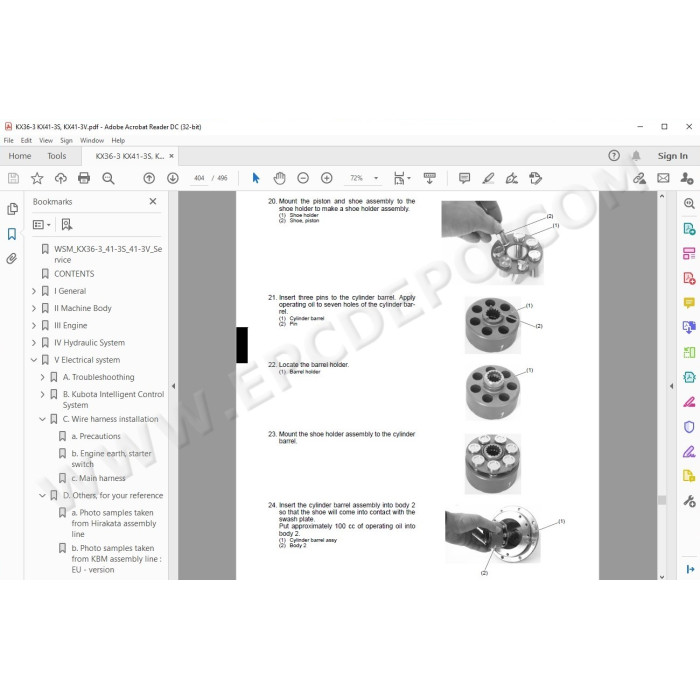This screenshot has height=700, width=700.
Task: Open the View menu
Action: point(46,141)
